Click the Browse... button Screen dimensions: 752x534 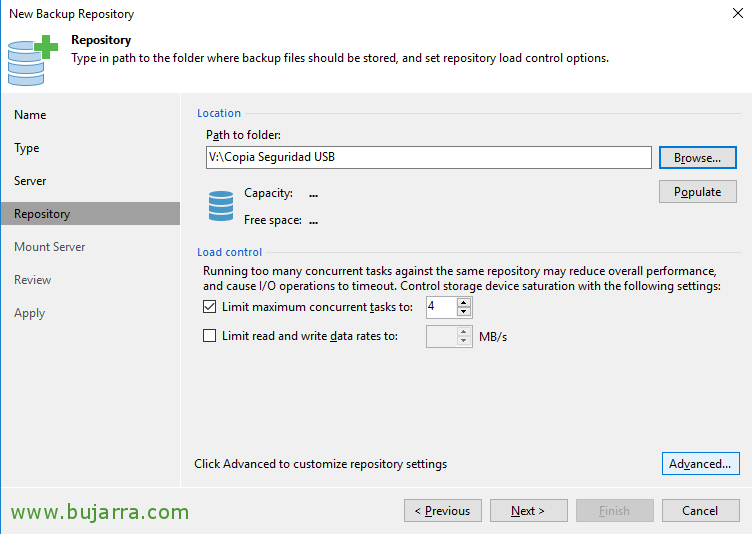coord(697,158)
